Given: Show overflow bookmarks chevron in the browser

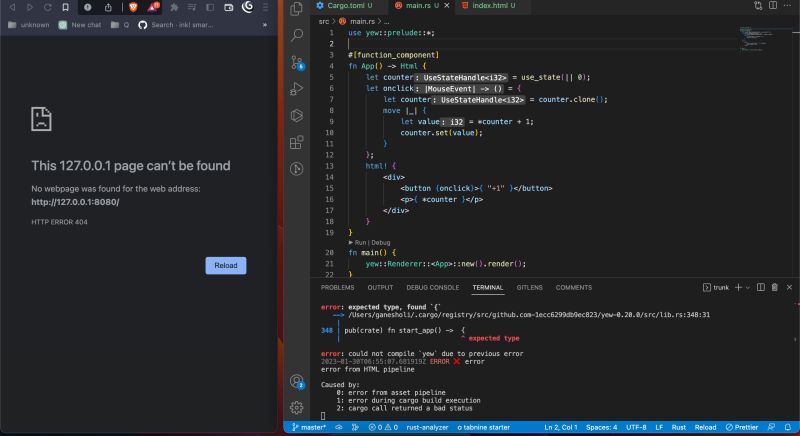Looking at the screenshot, I should (264, 24).
